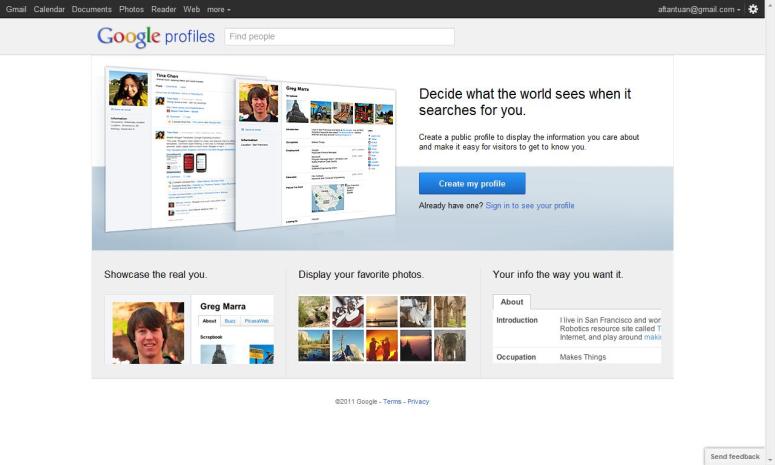Click the Tina Chen sample profile preview
Screen dimensions: 775x465
(x=170, y=148)
